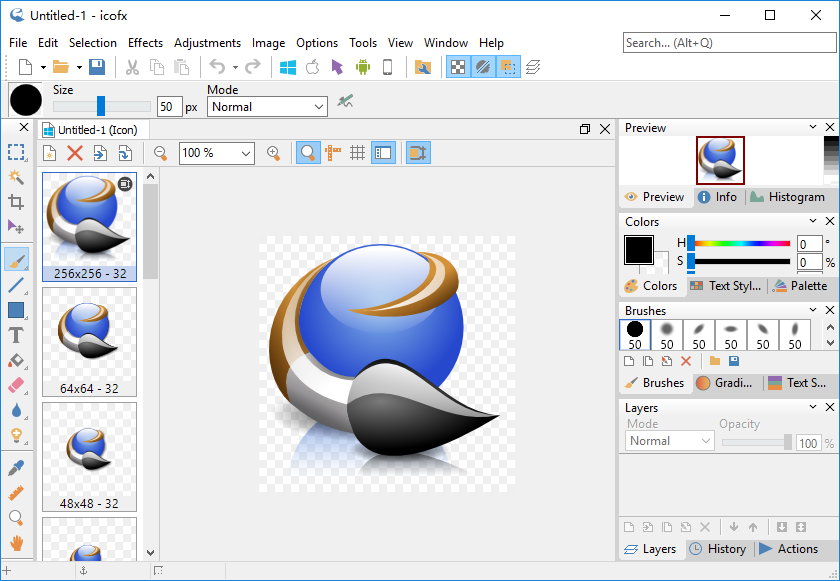840x581 pixels.
Task: Select the Dodge lightbulb tool
Action: click(x=16, y=435)
